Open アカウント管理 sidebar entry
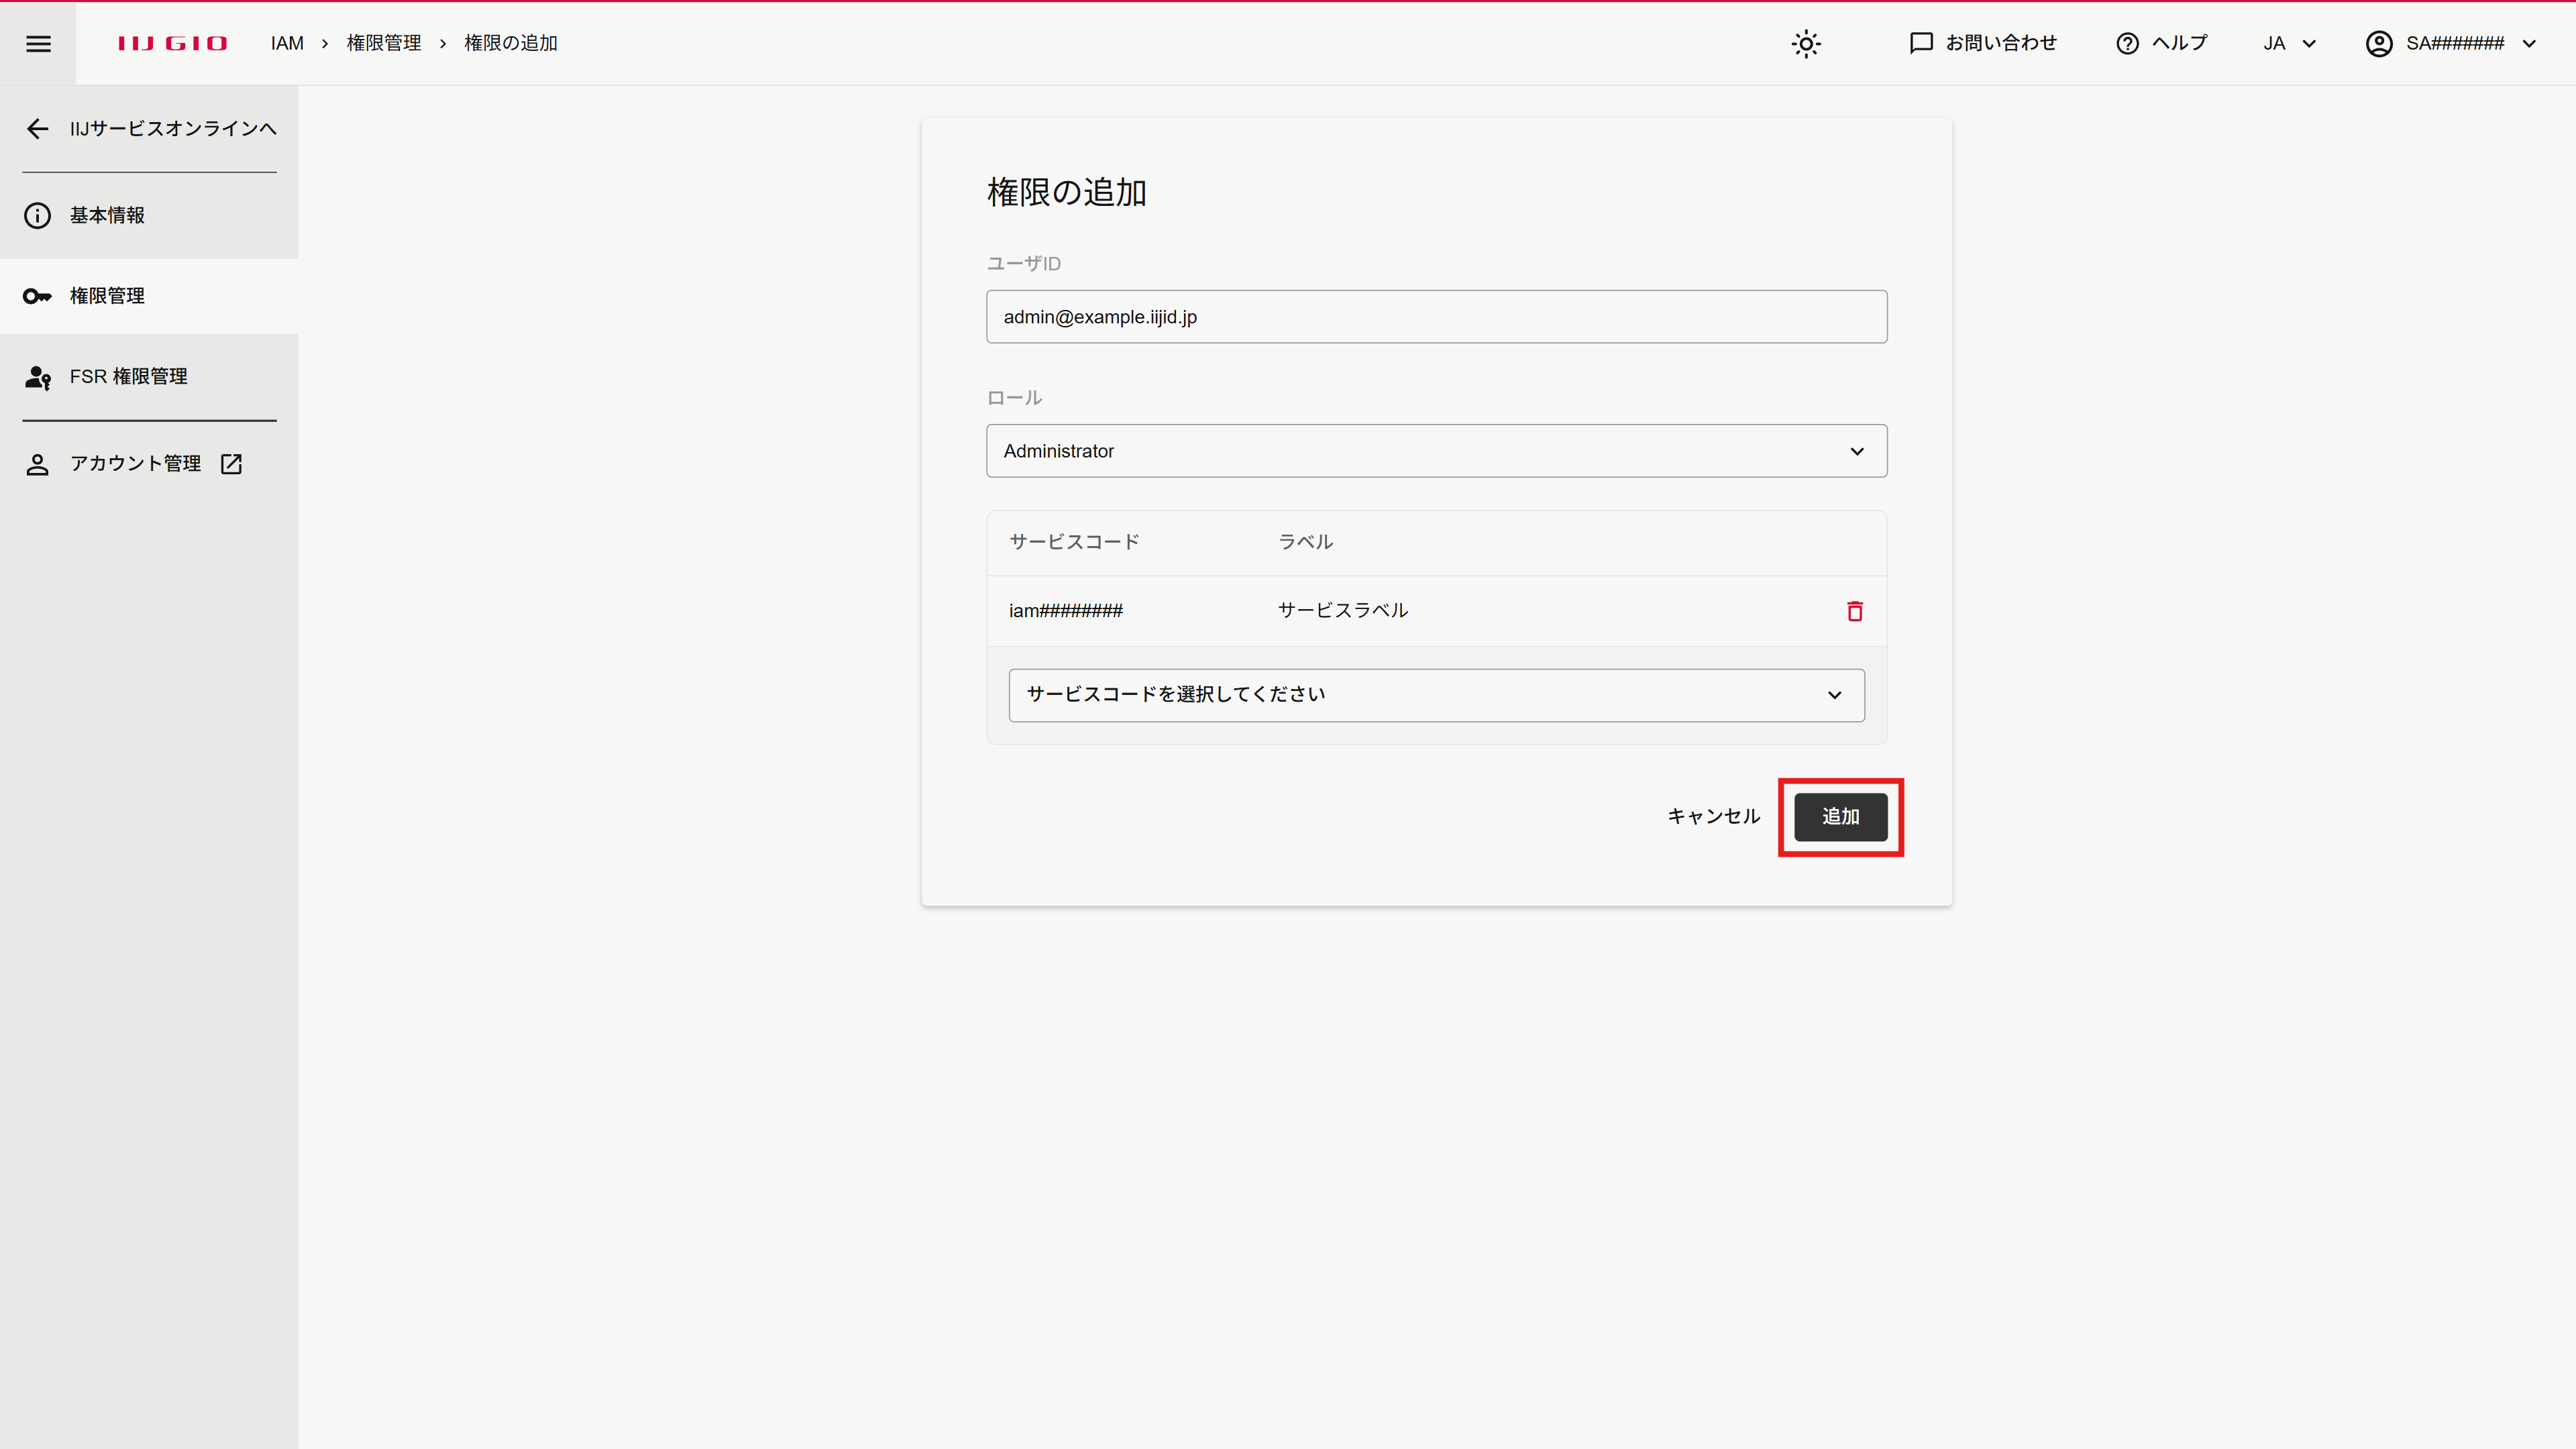This screenshot has height=1449, width=2576. pyautogui.click(x=149, y=464)
